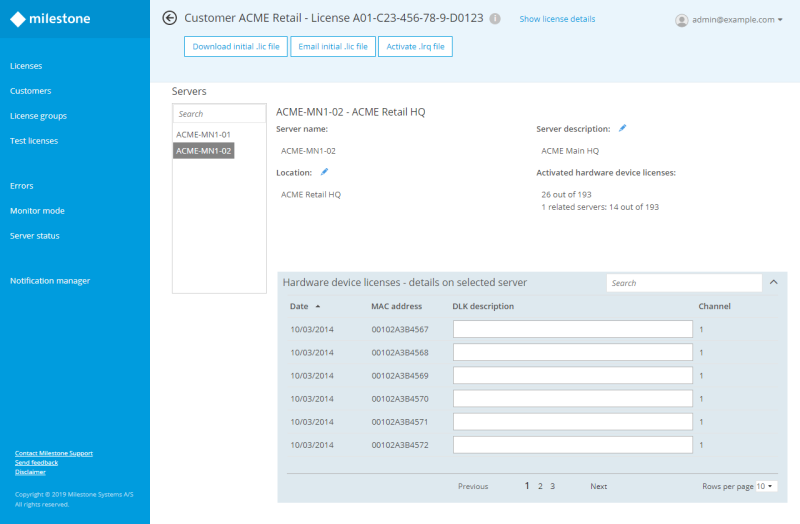Click '1 related servers: 14 out of 193'
This screenshot has height=524, width=800.
pos(600,207)
